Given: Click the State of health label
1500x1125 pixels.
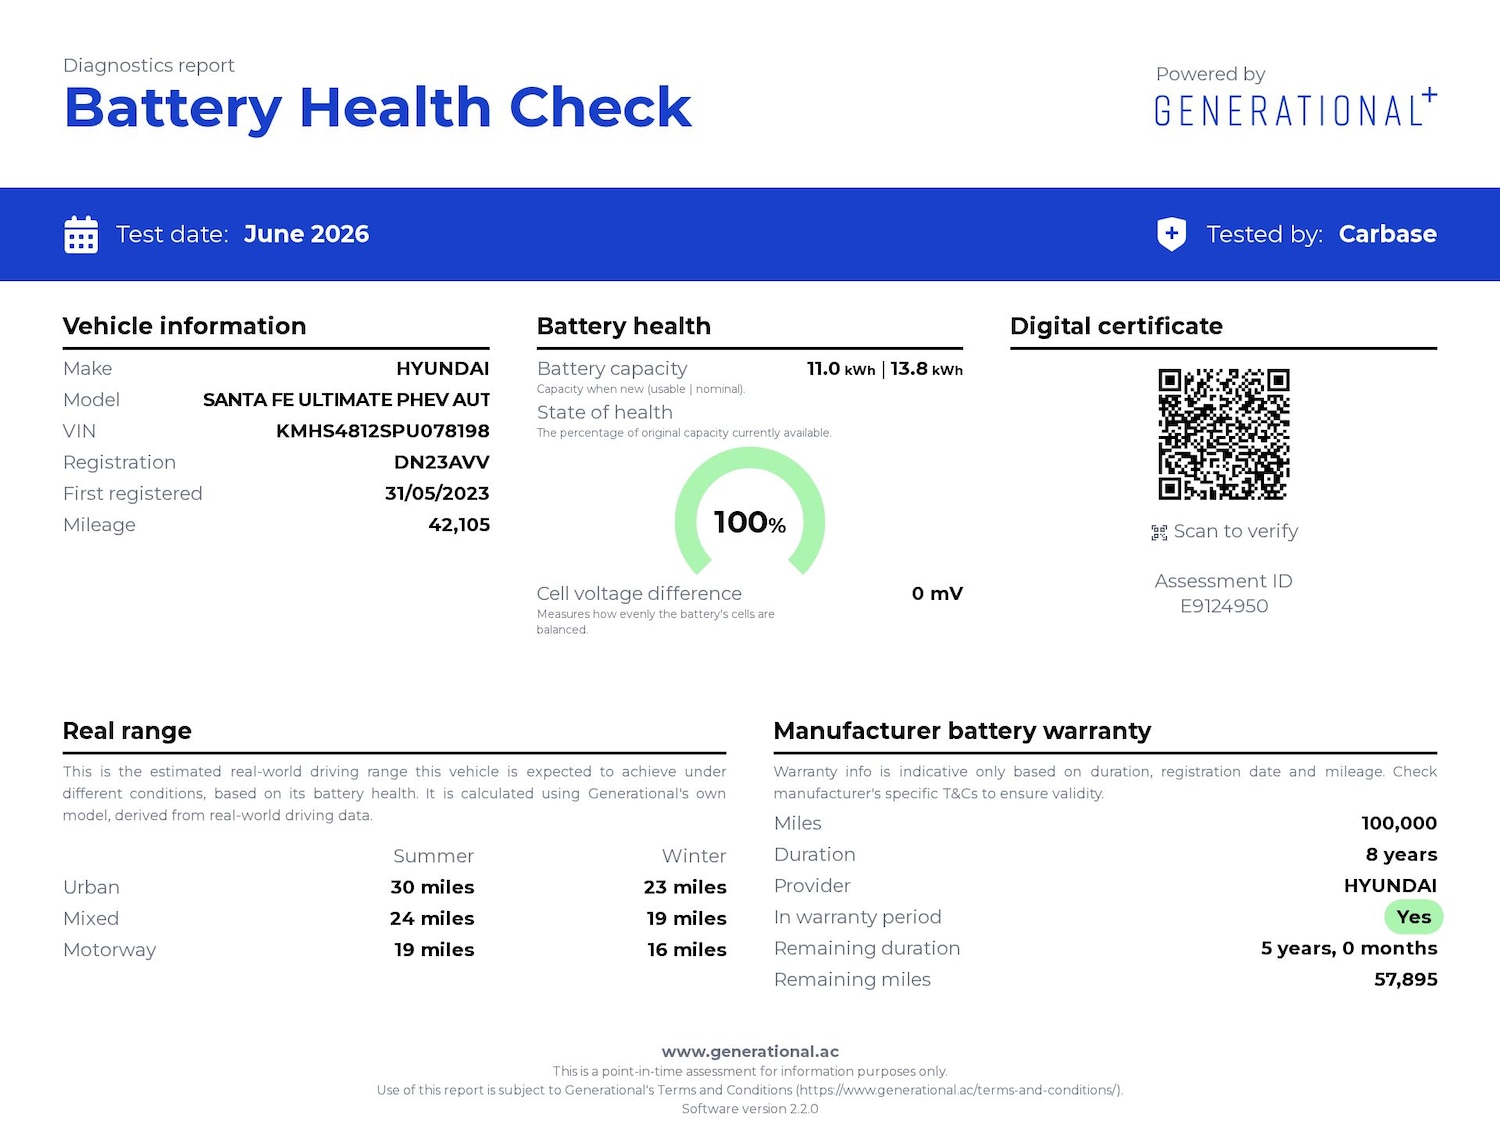Looking at the screenshot, I should 605,412.
